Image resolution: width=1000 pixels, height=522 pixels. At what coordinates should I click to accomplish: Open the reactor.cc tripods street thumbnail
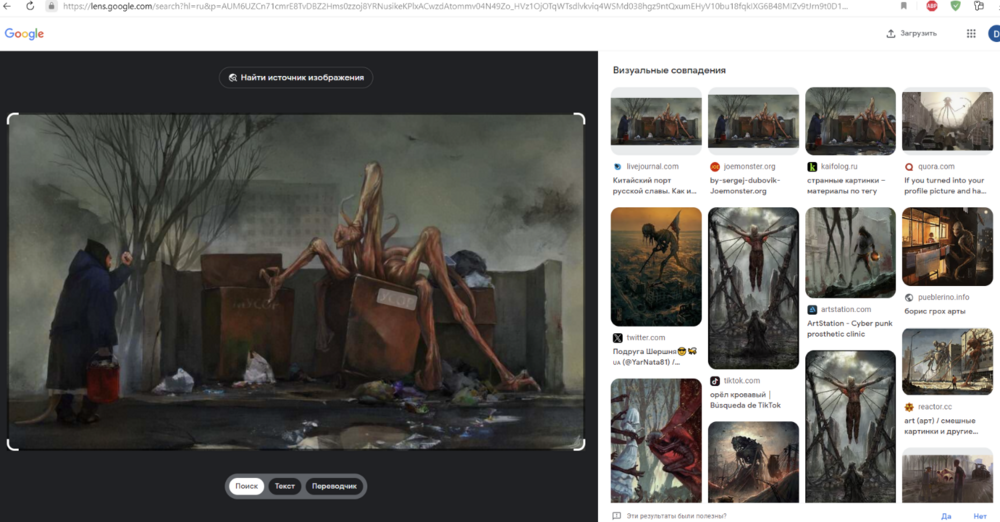[947, 362]
